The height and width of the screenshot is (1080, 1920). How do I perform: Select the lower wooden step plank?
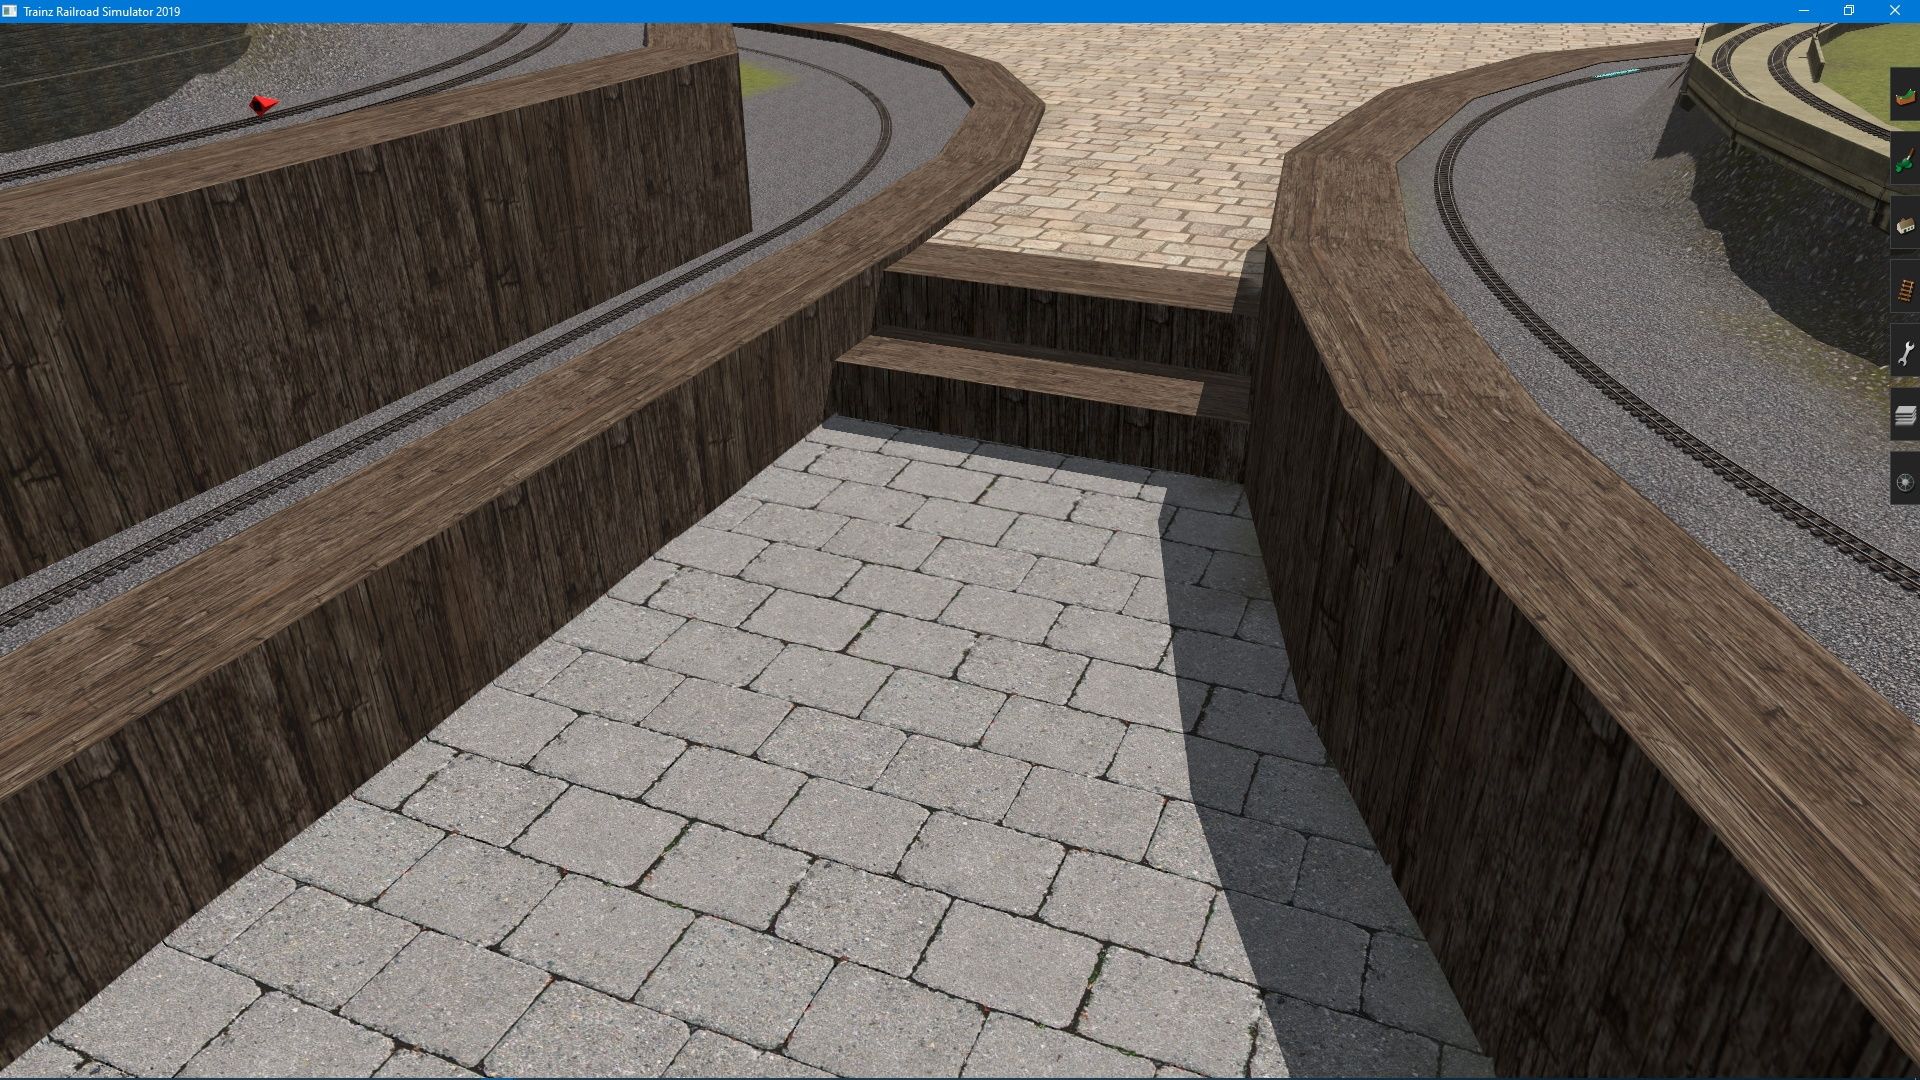pos(1020,372)
